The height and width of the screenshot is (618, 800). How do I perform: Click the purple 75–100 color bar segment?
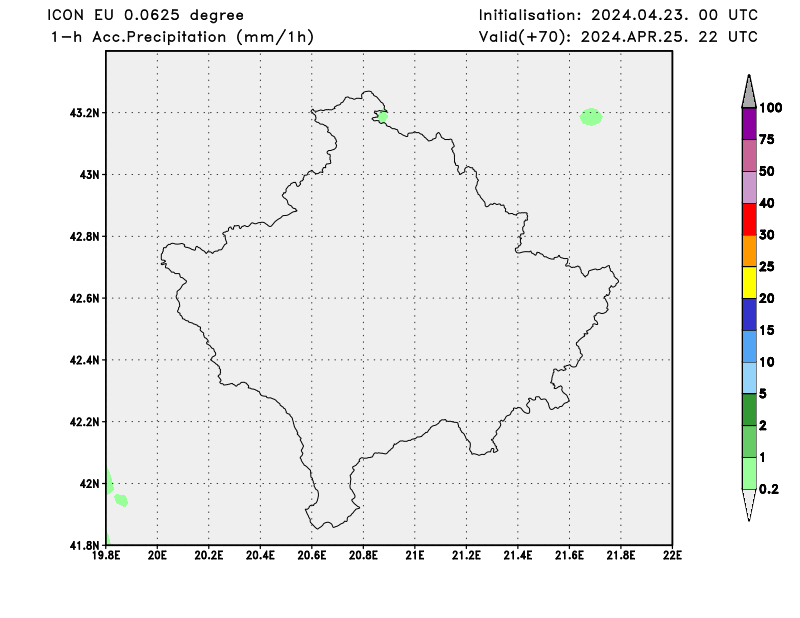pos(749,123)
